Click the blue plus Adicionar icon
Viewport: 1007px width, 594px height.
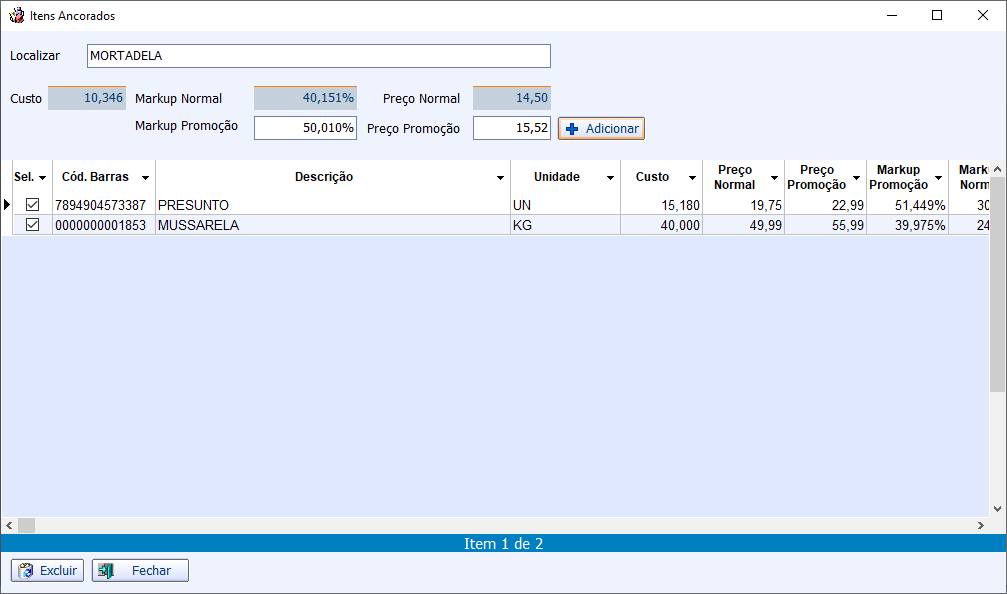(x=572, y=129)
